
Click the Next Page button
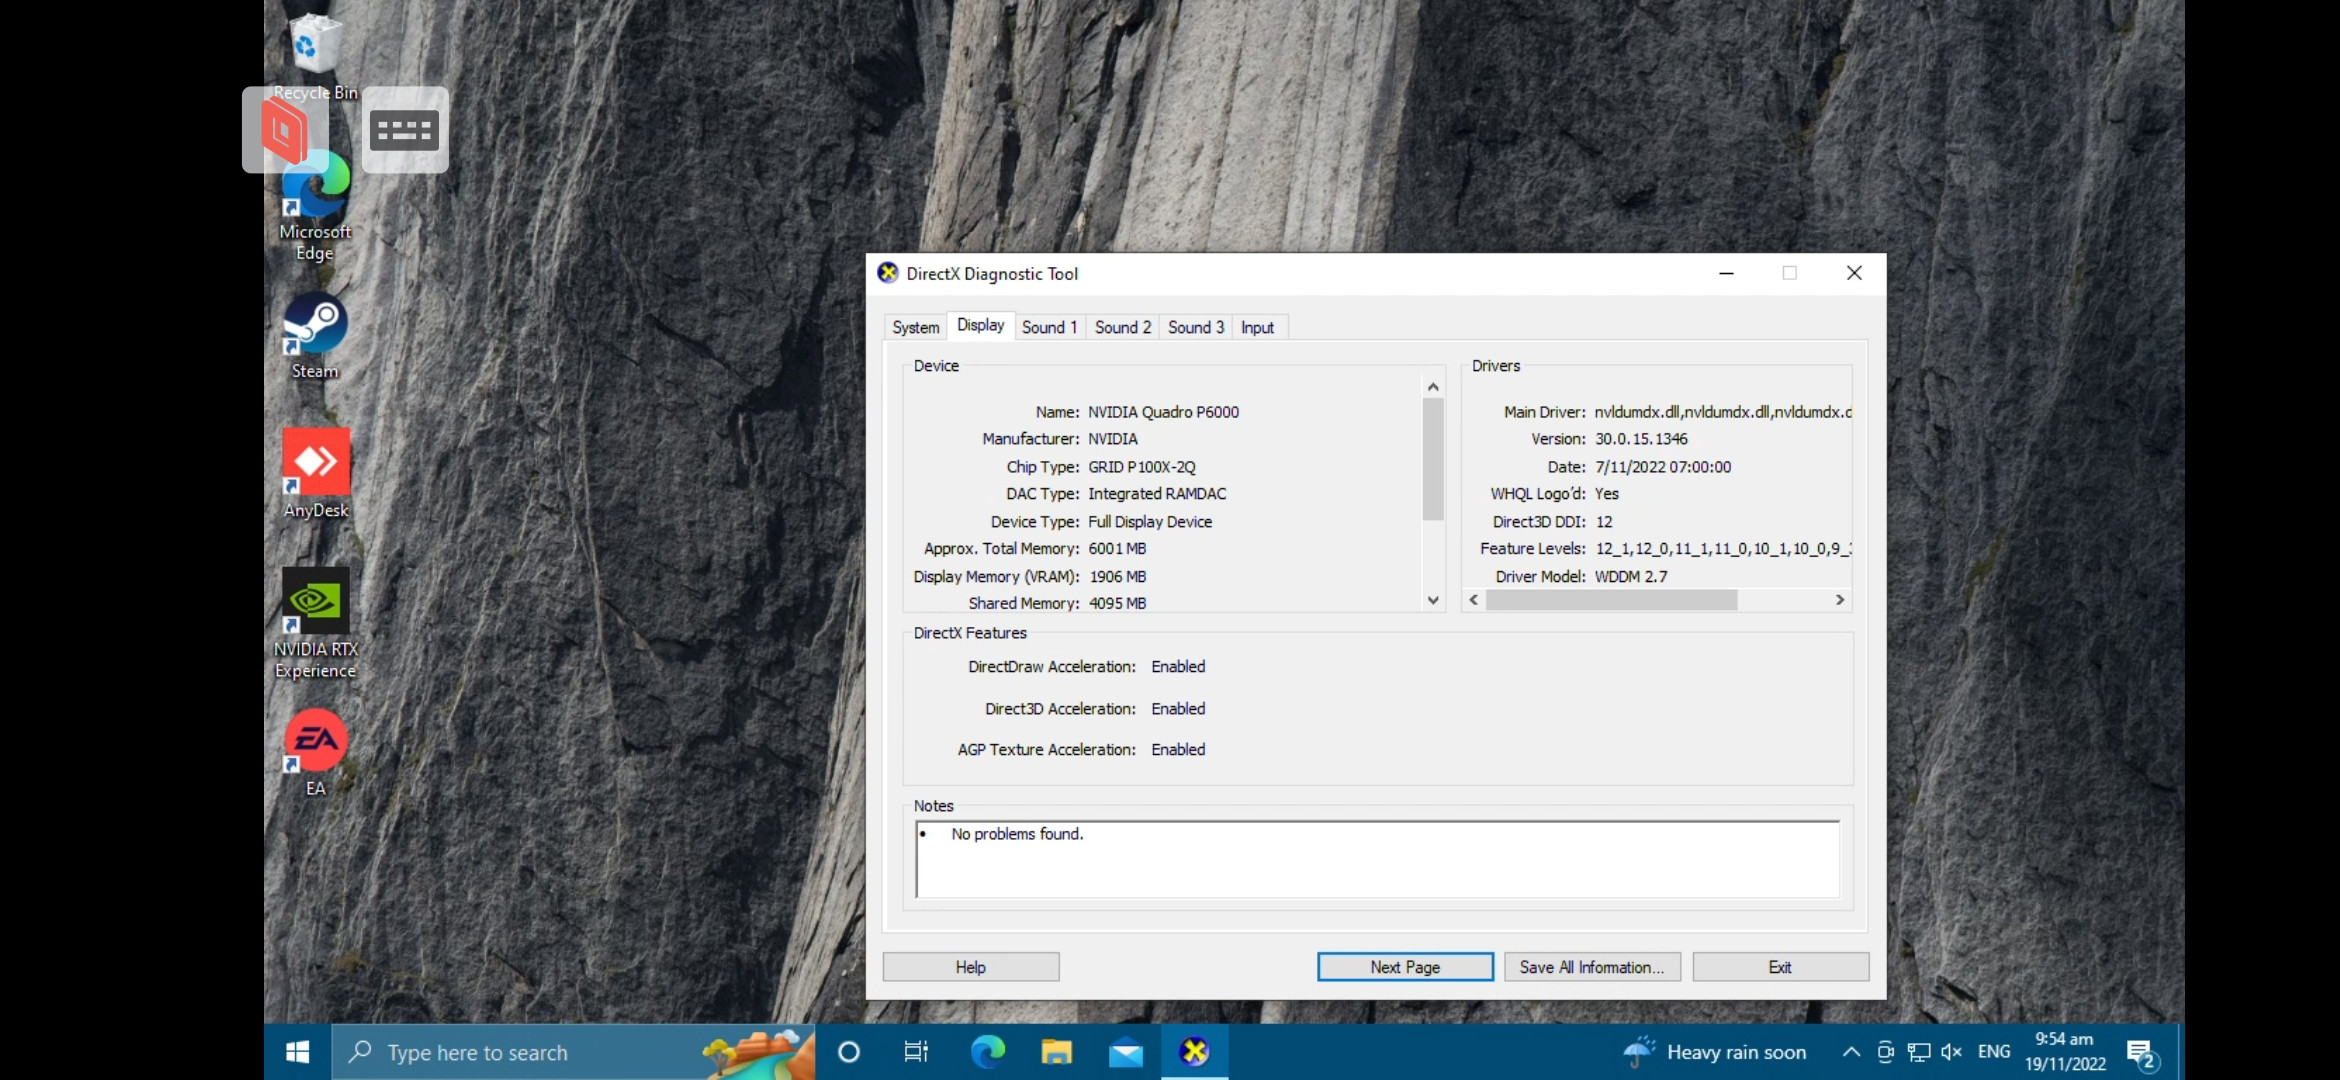click(1405, 967)
